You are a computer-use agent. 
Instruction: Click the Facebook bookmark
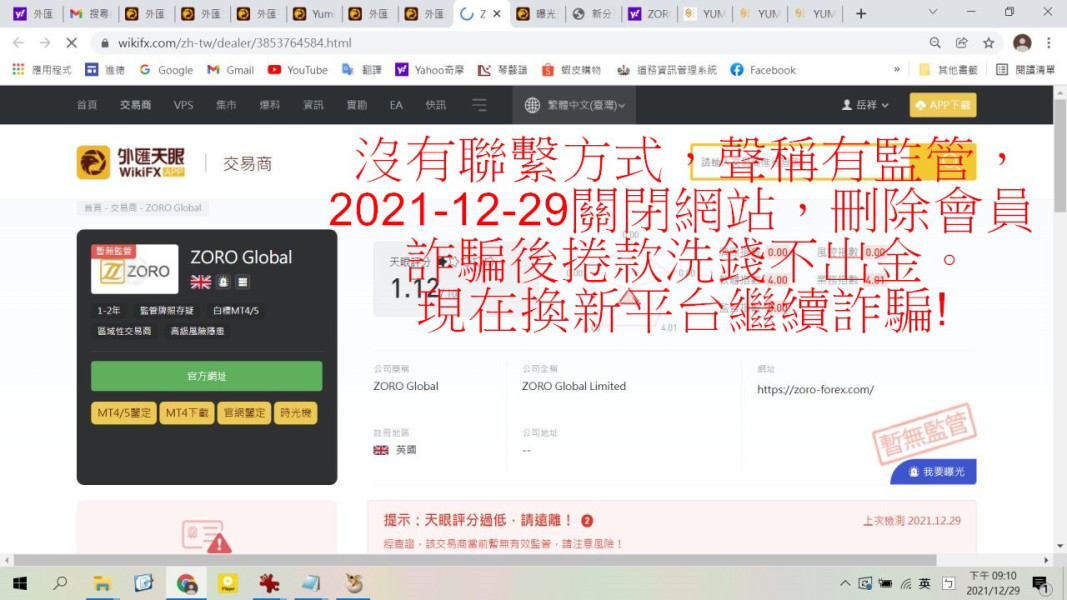[763, 69]
